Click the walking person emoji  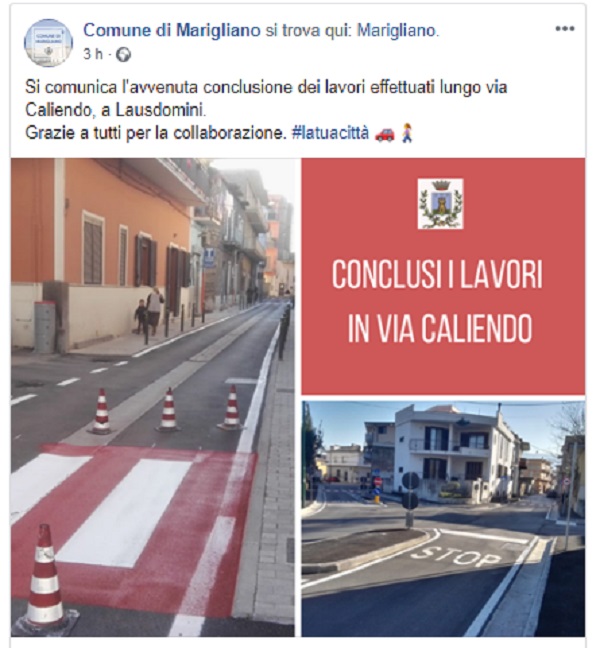coord(407,133)
